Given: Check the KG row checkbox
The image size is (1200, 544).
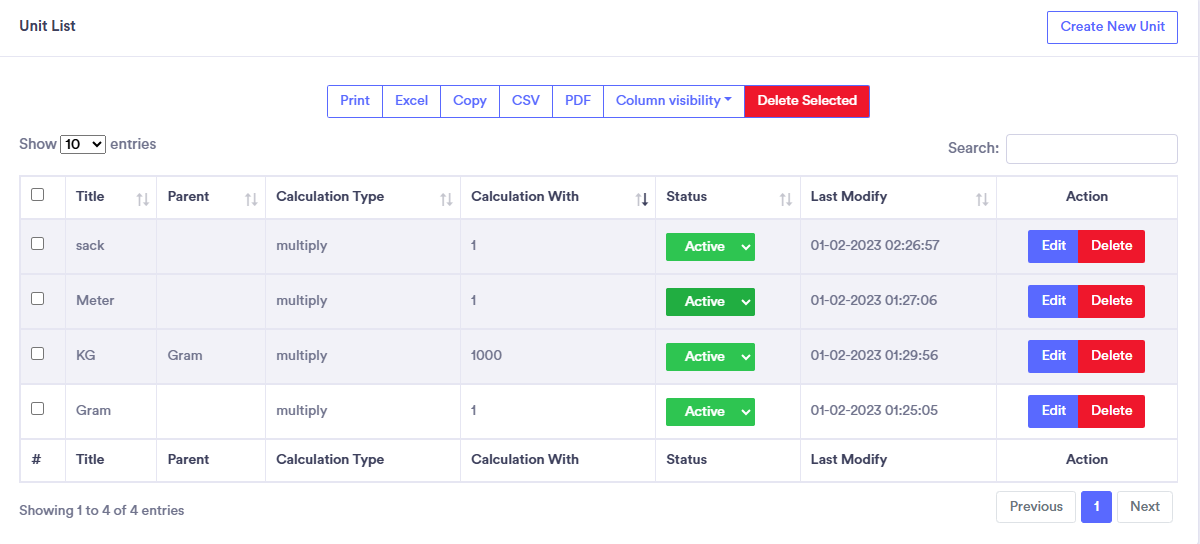Looking at the screenshot, I should [x=38, y=353].
